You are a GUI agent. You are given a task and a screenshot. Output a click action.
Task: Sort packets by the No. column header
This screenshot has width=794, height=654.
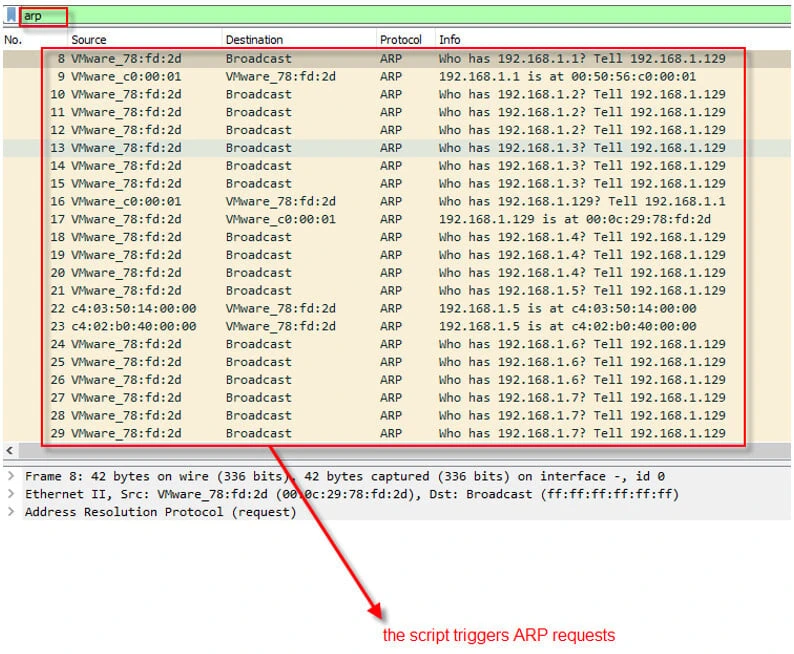(x=13, y=40)
